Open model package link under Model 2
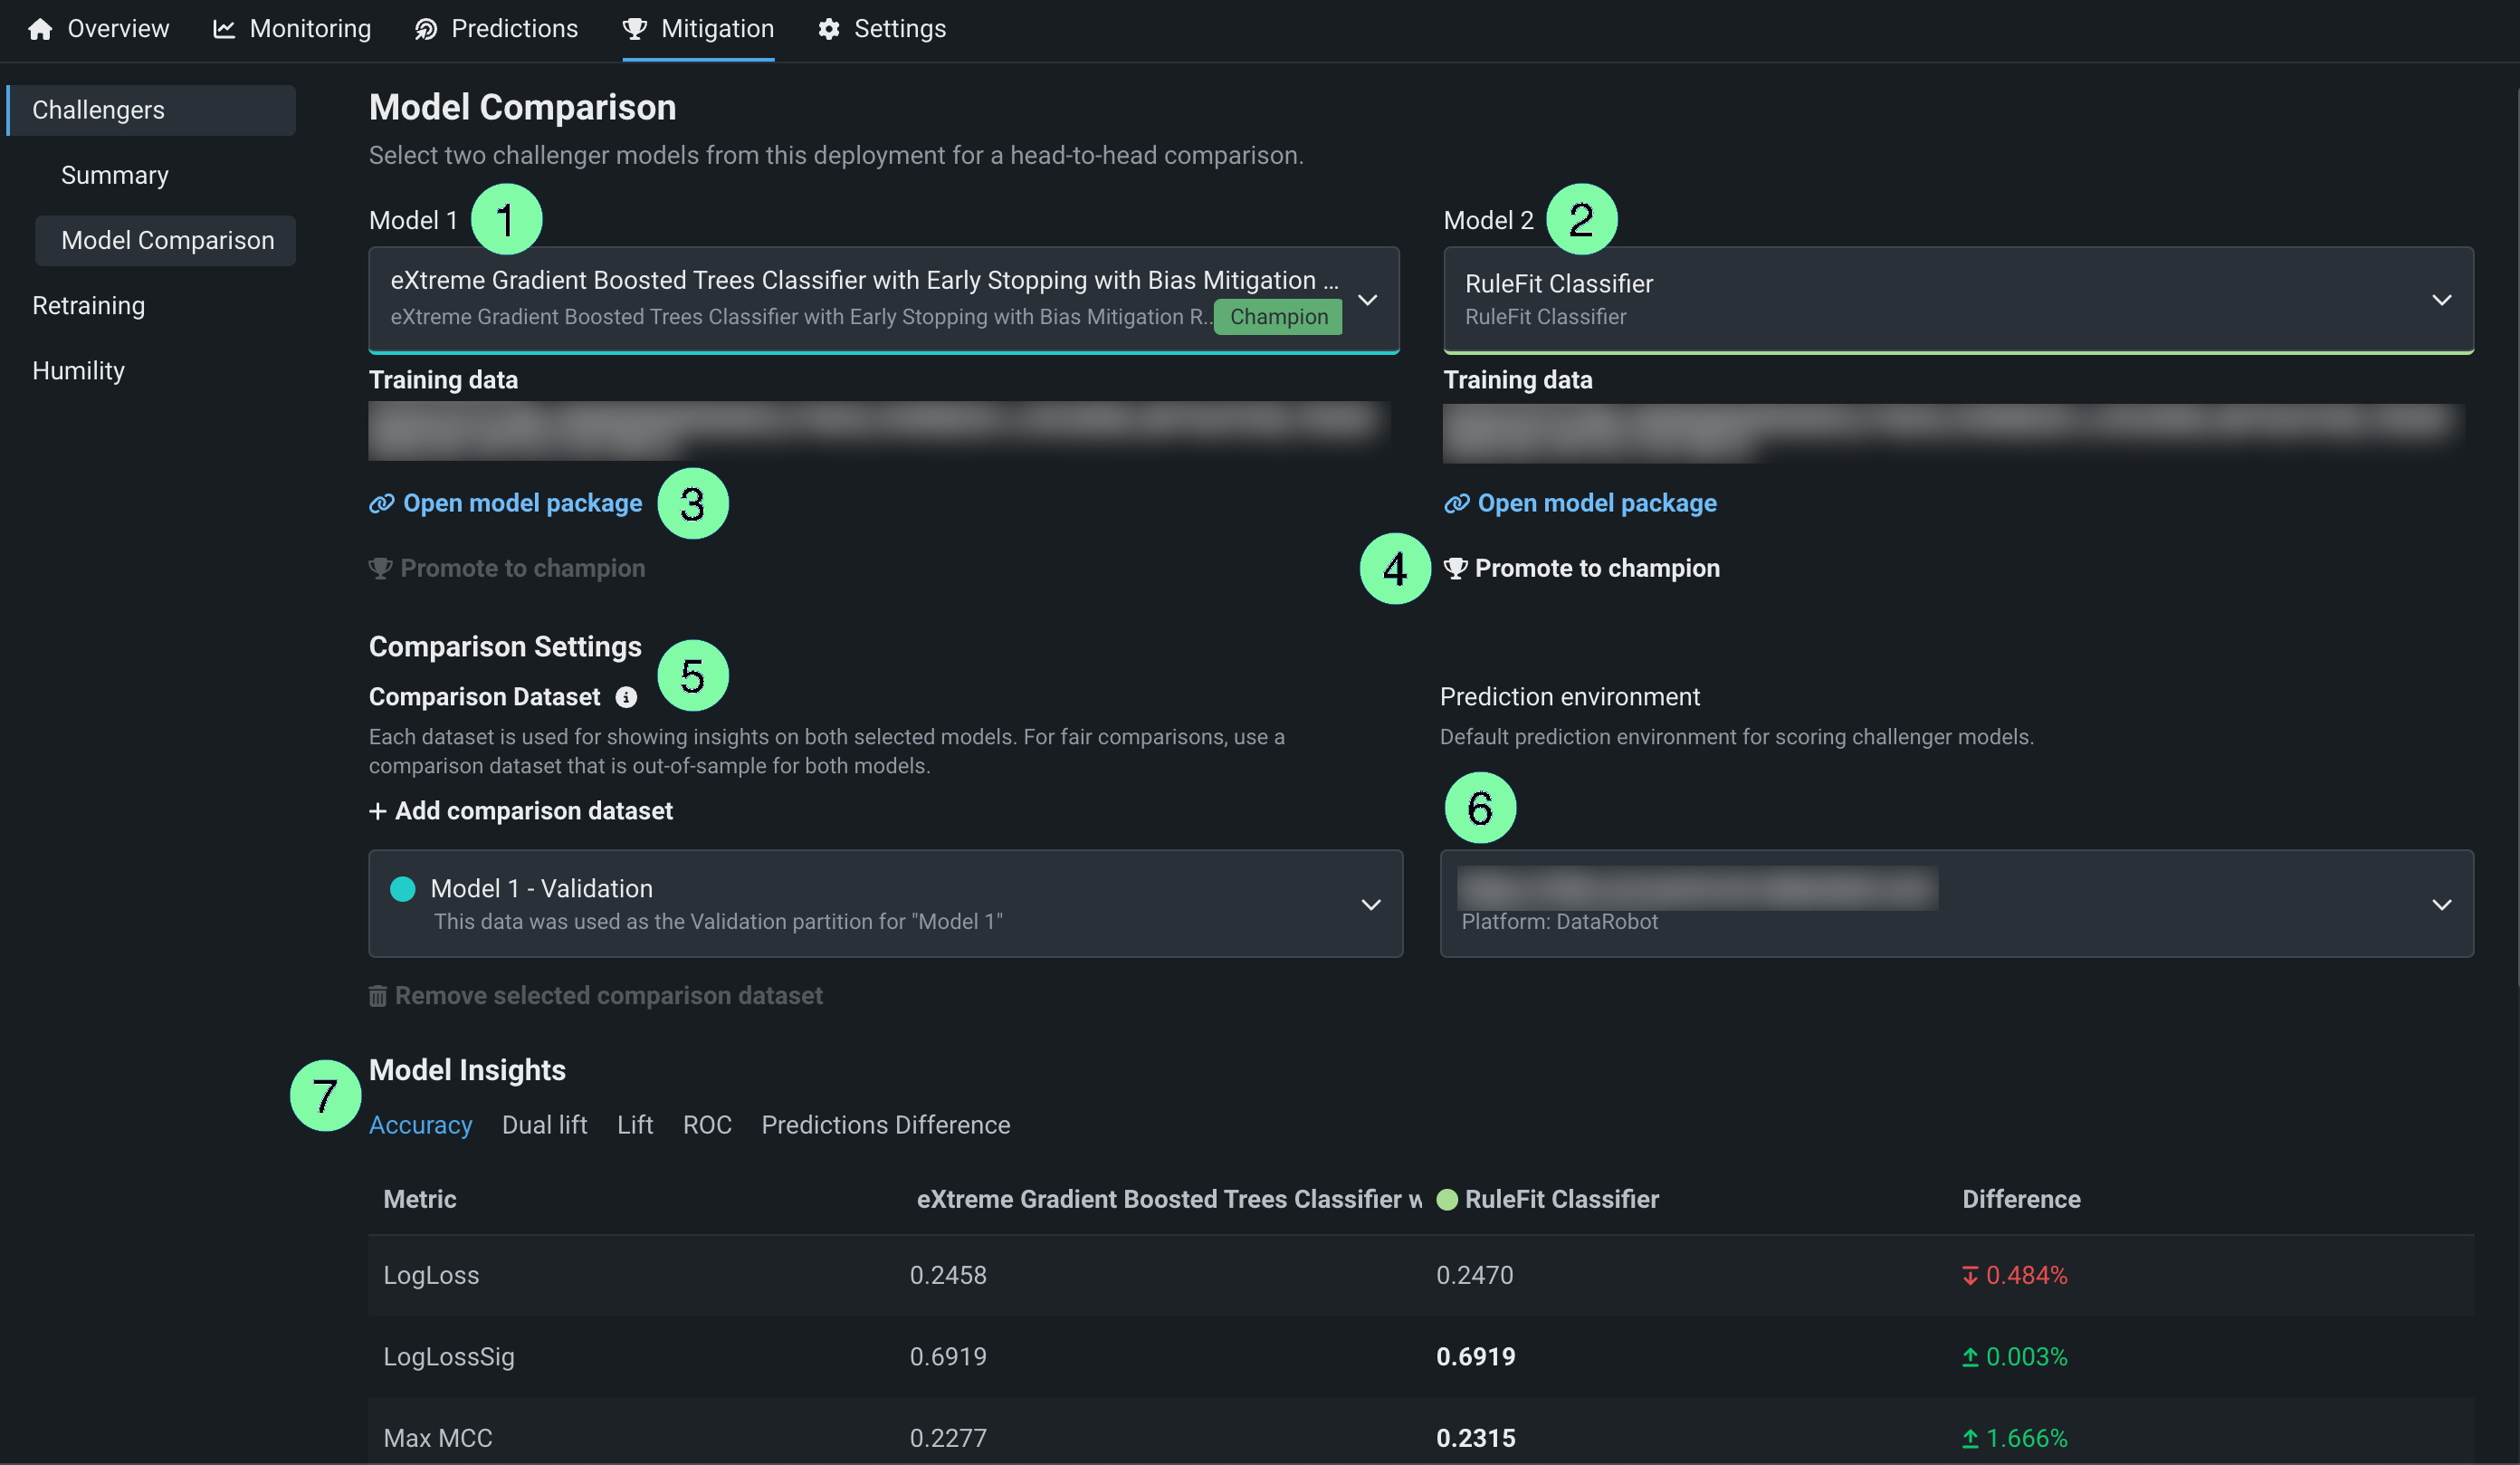Screen dimensions: 2520x1465 tap(1596, 503)
